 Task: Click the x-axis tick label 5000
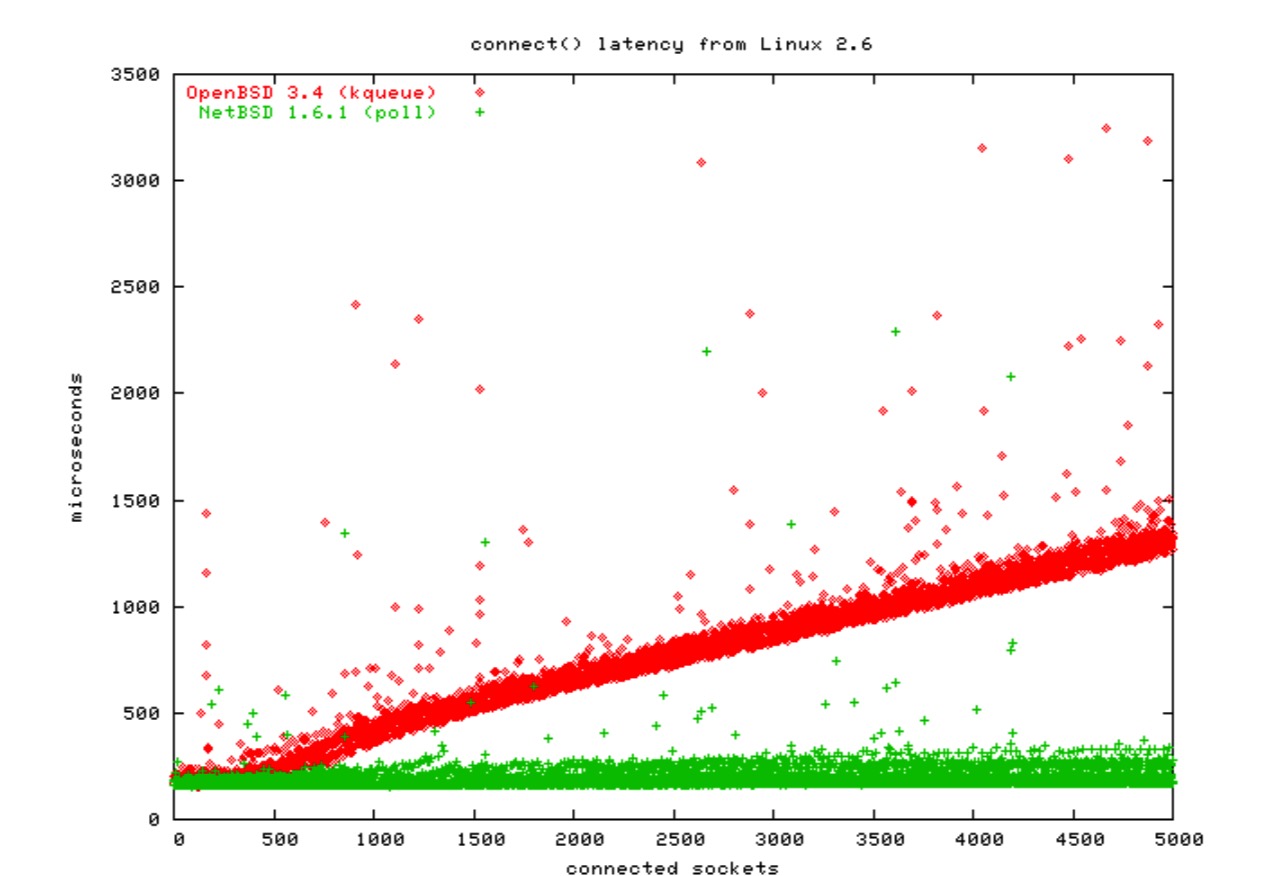tap(1179, 839)
